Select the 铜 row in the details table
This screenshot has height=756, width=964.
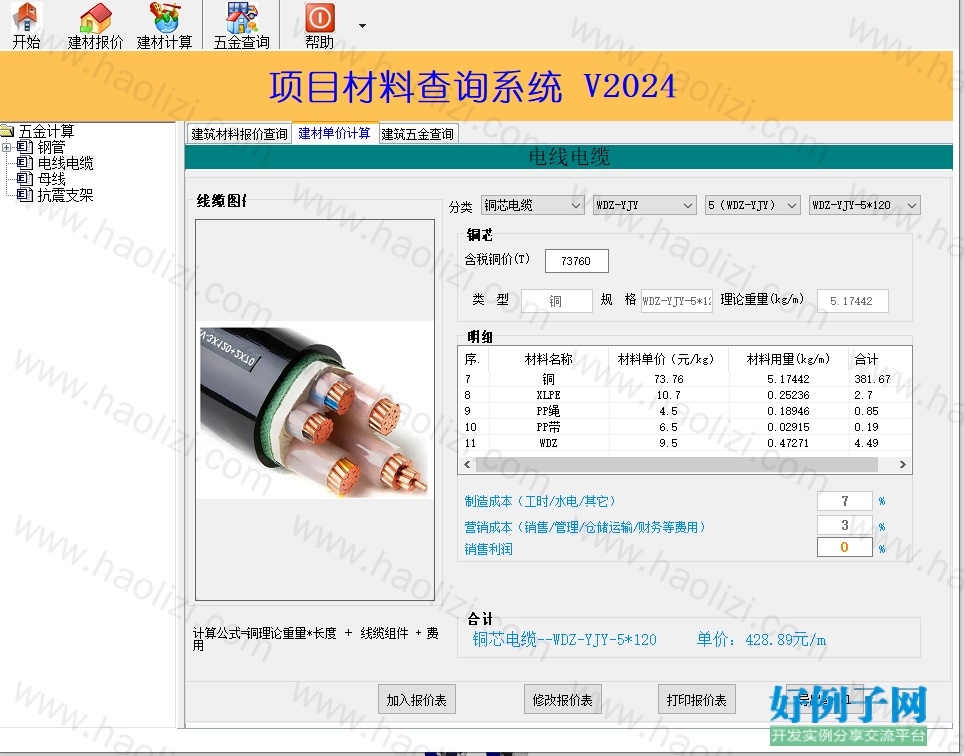(684, 379)
